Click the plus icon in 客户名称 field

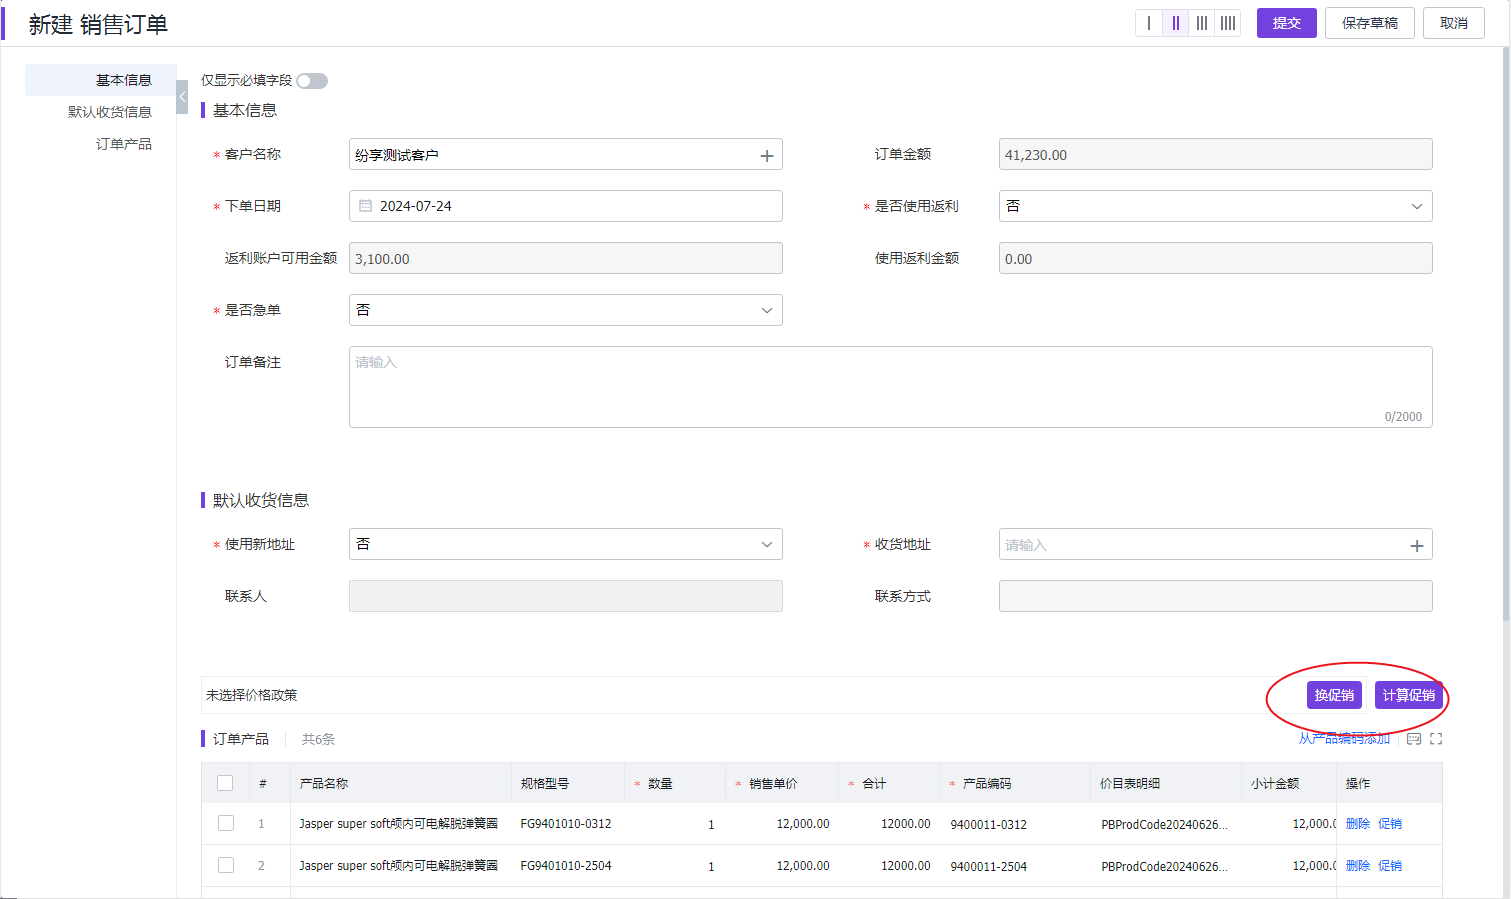click(x=766, y=154)
